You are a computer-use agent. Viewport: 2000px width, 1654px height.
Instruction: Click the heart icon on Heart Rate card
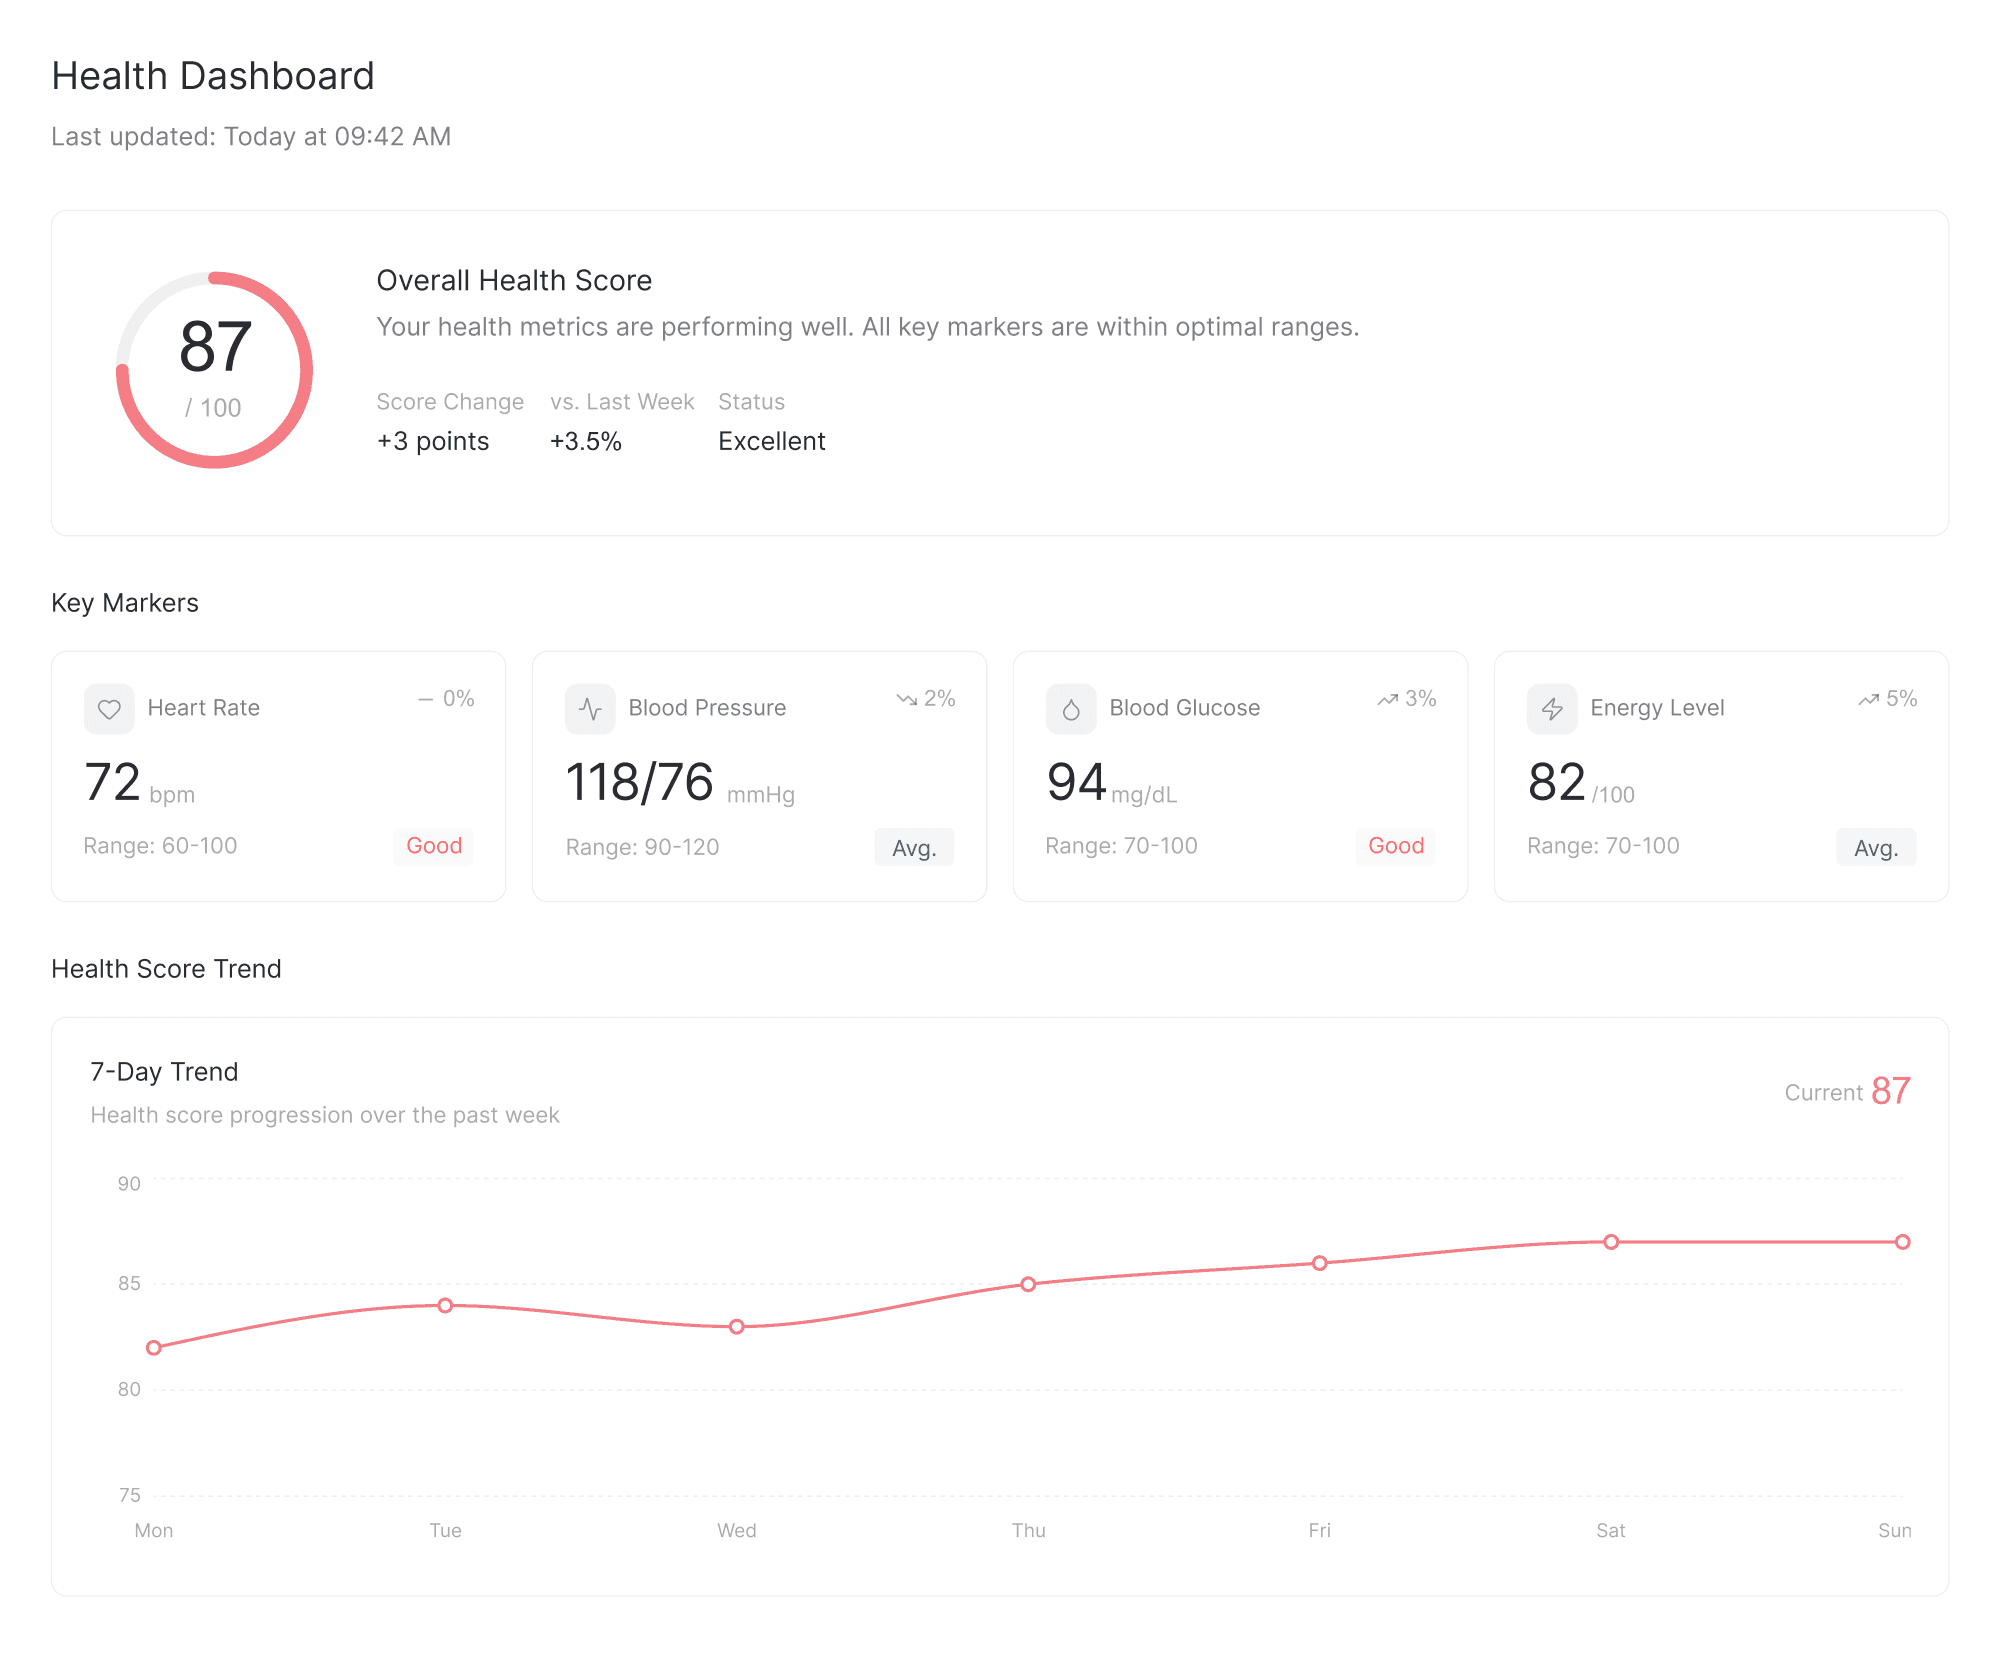[x=110, y=709]
